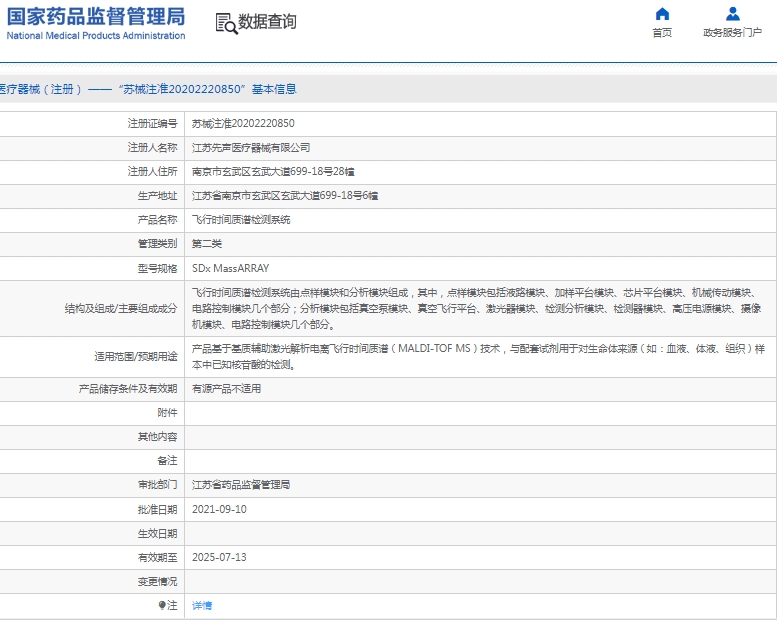777x623 pixels.
Task: Click the 基本信息 page title bar text
Action: pyautogui.click(x=274, y=89)
